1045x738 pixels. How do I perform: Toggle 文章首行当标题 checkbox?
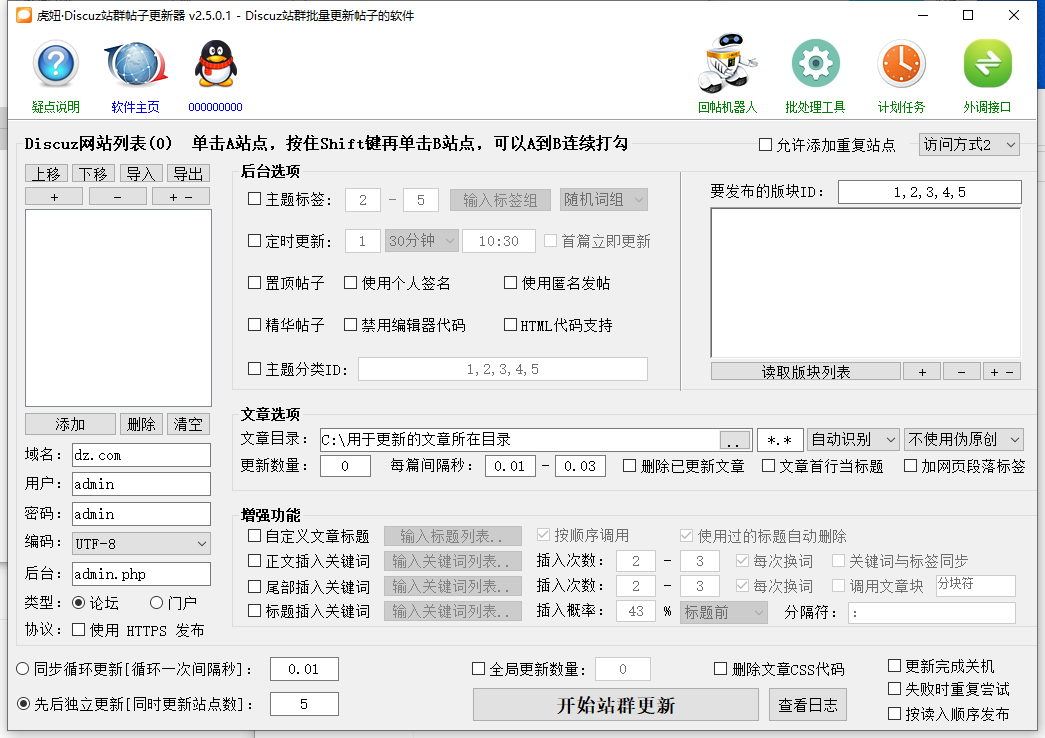768,465
